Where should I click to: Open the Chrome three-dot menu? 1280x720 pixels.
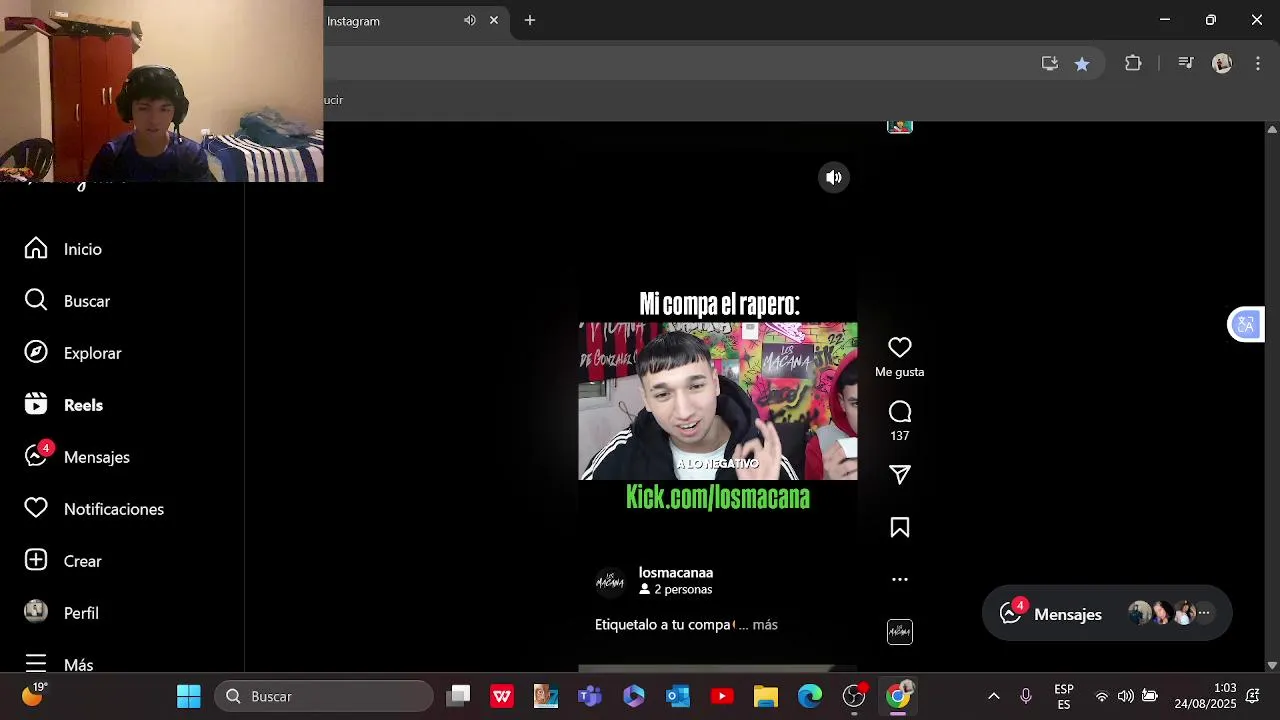click(1258, 63)
